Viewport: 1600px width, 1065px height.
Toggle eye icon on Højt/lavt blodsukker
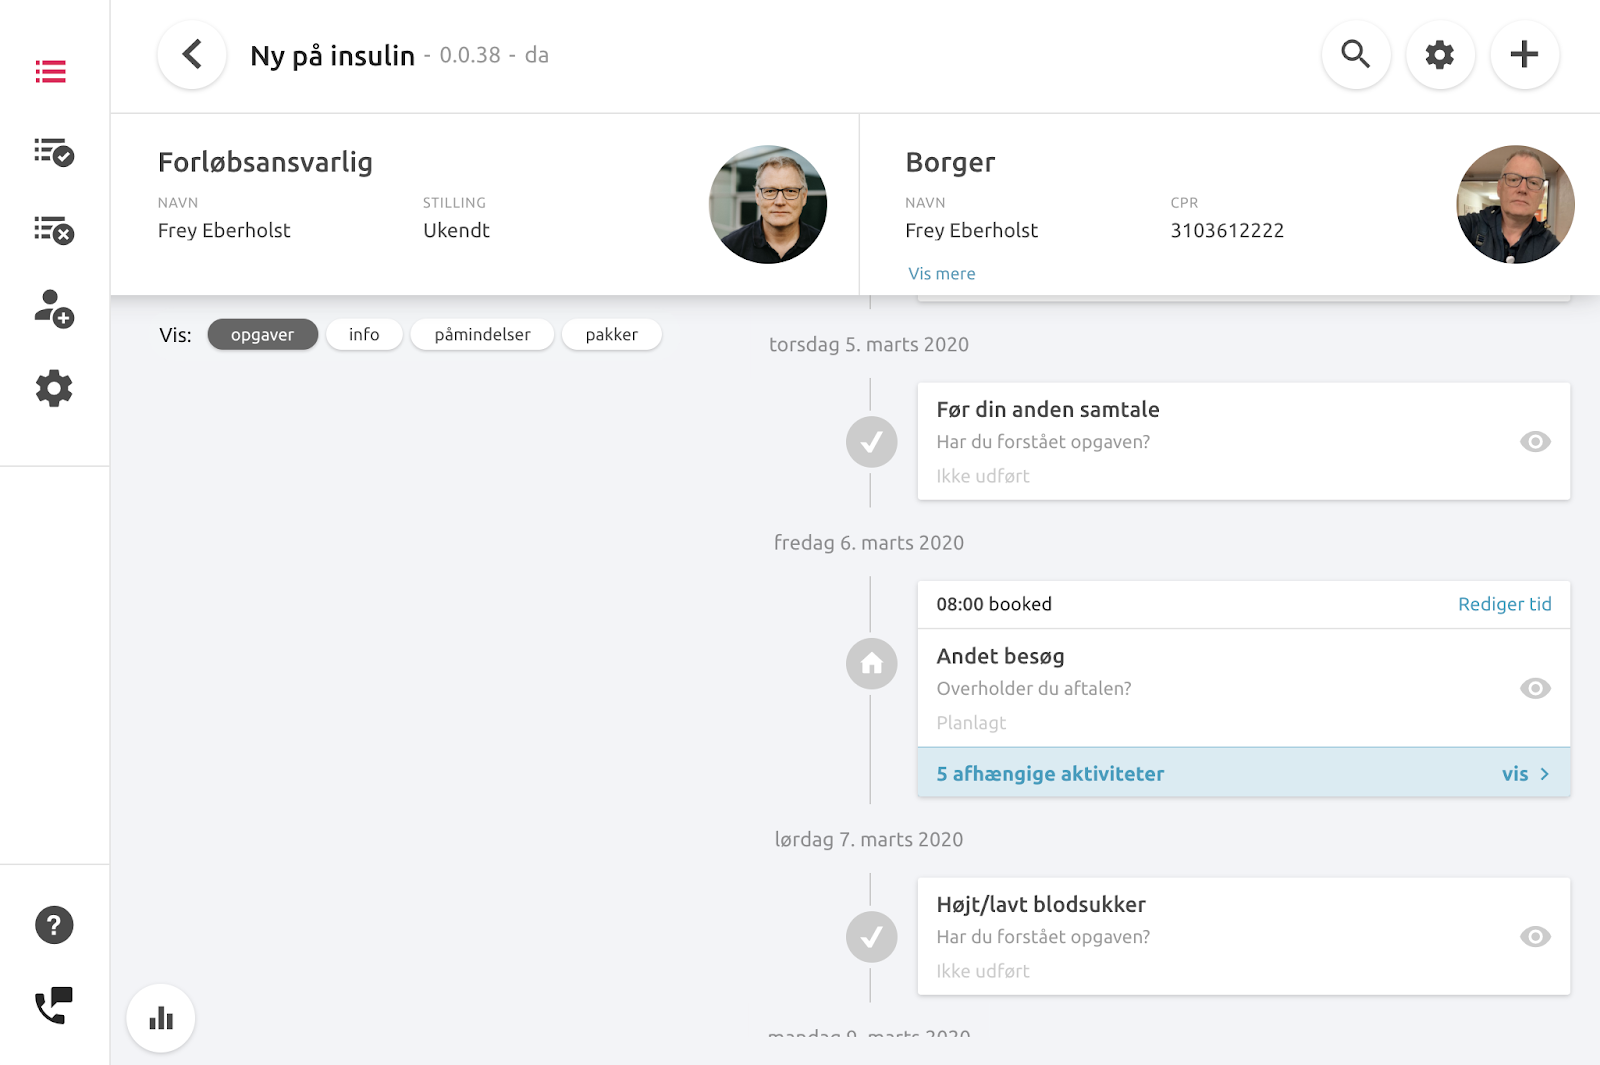tap(1535, 937)
